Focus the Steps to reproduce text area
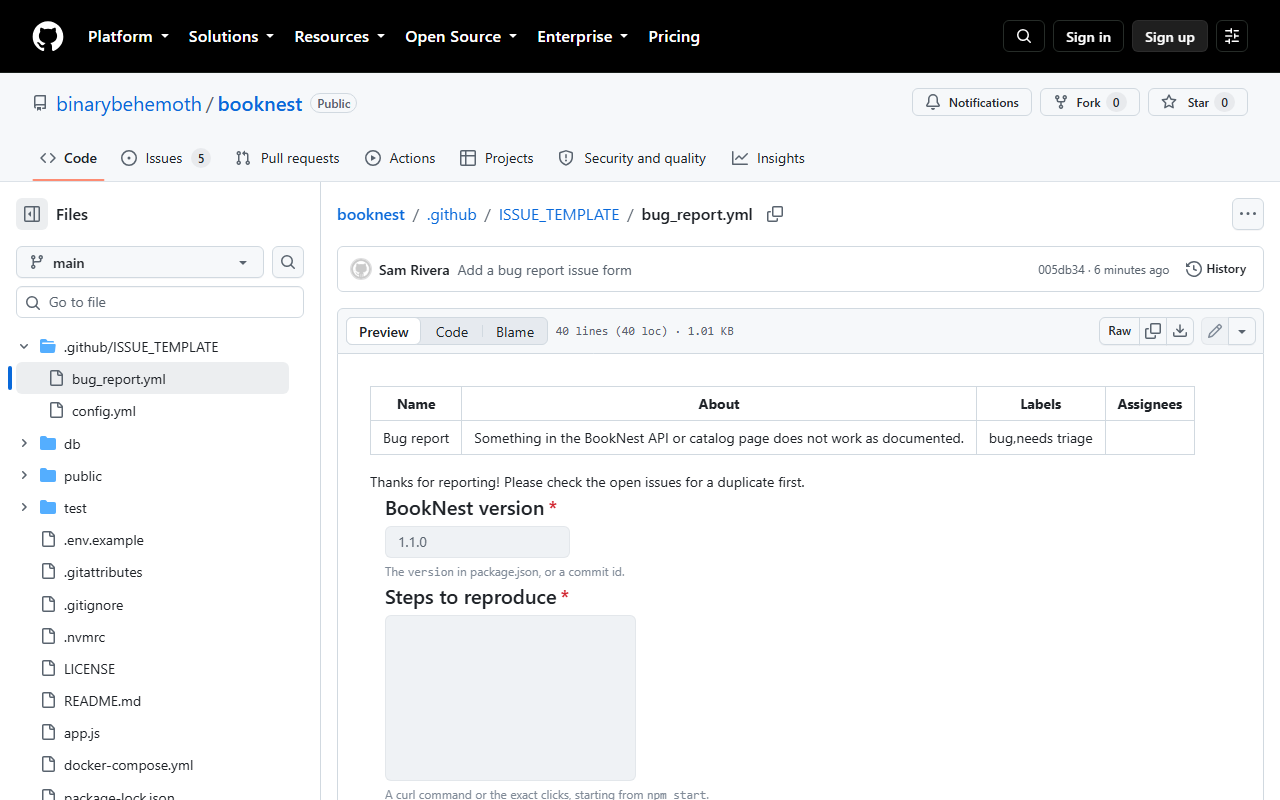The width and height of the screenshot is (1280, 800). tap(510, 698)
